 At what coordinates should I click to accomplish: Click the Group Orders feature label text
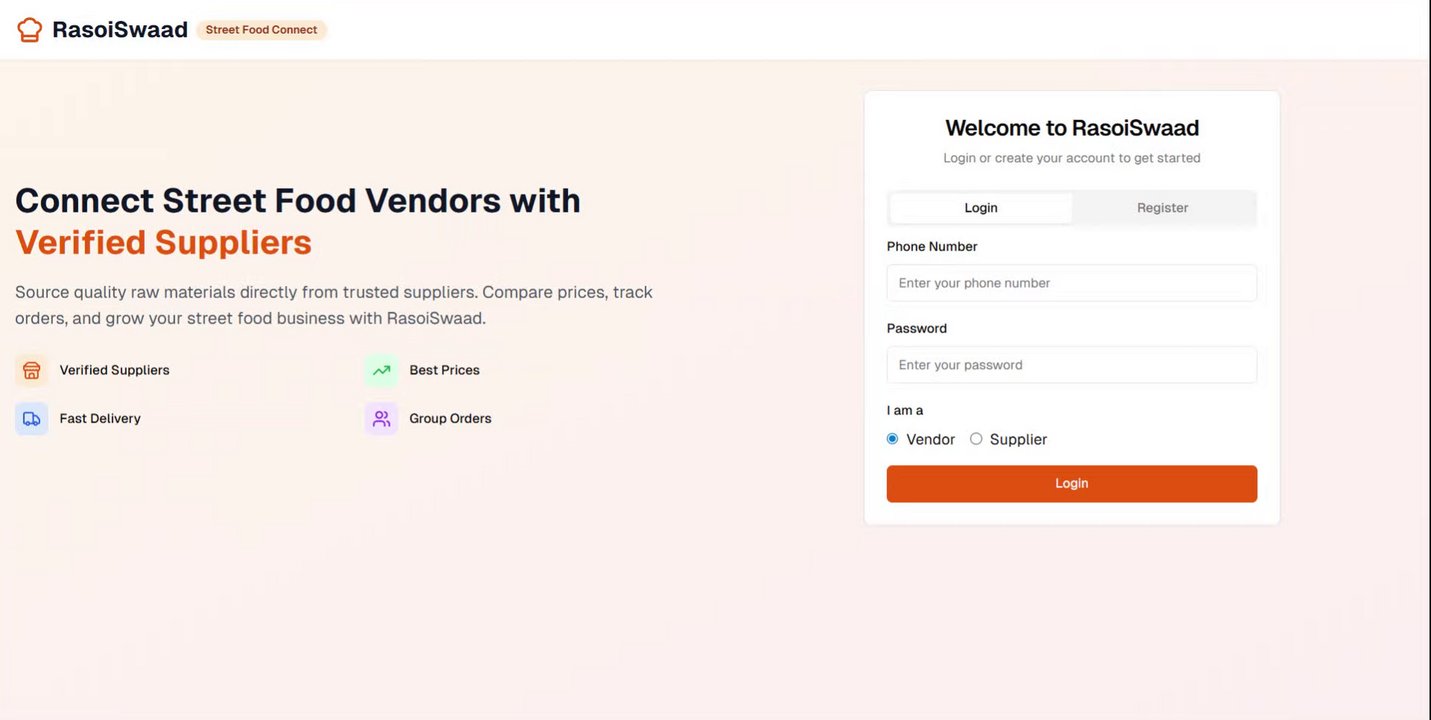coord(450,419)
